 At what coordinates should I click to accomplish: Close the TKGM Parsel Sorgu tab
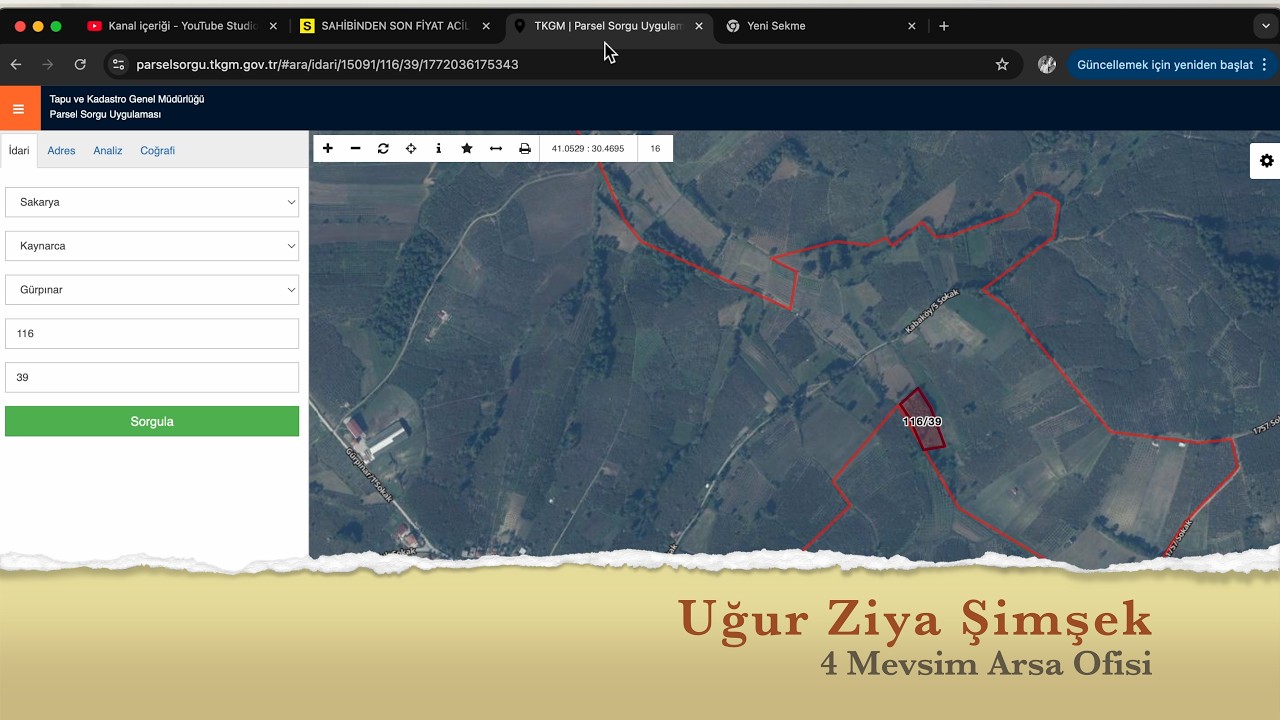699,26
